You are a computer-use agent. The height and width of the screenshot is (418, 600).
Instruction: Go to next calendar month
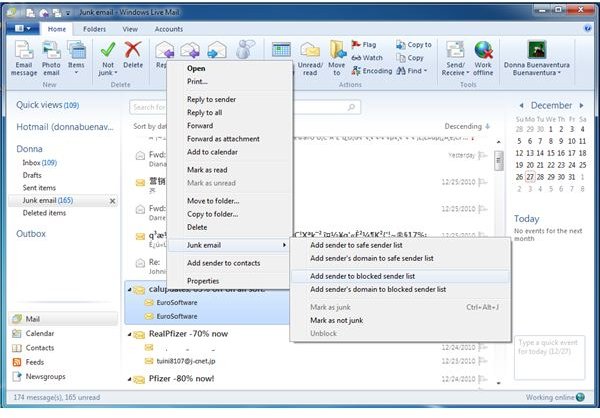581,105
